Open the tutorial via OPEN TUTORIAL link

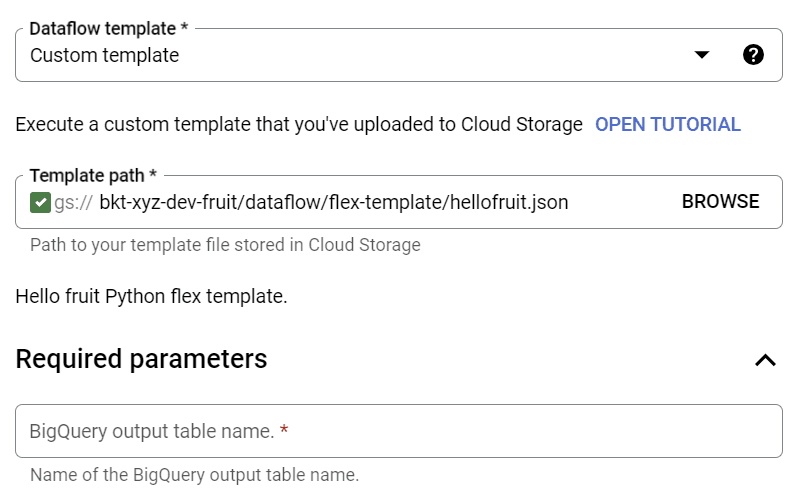coord(667,124)
